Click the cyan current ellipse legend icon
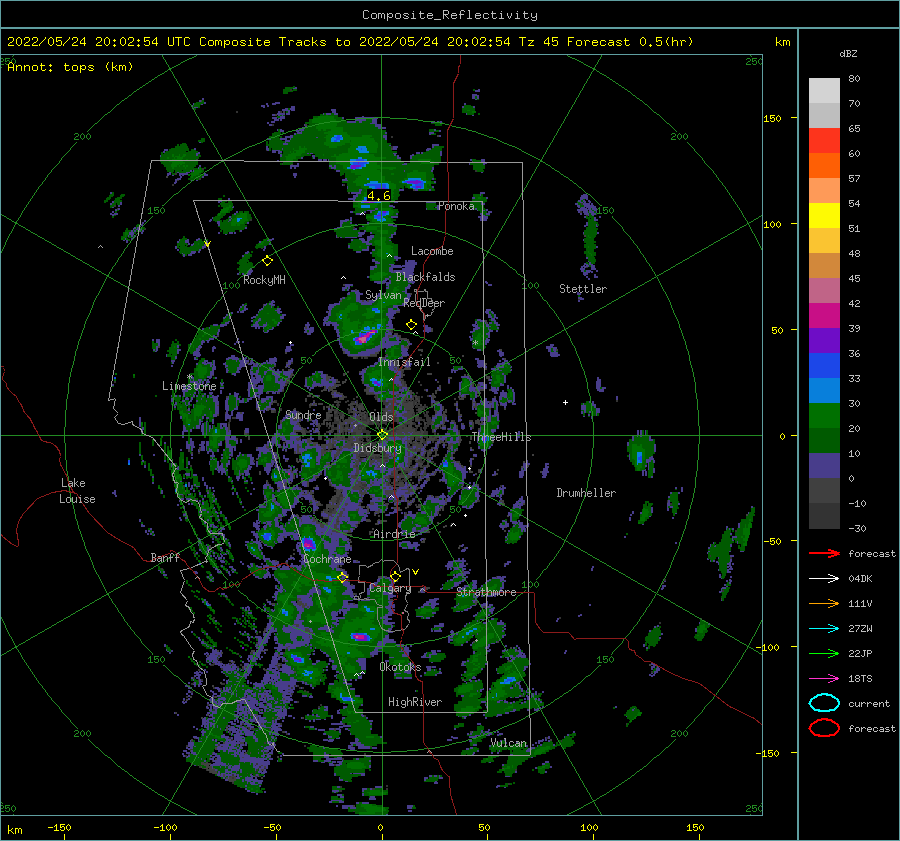The height and width of the screenshot is (841, 900). point(824,703)
